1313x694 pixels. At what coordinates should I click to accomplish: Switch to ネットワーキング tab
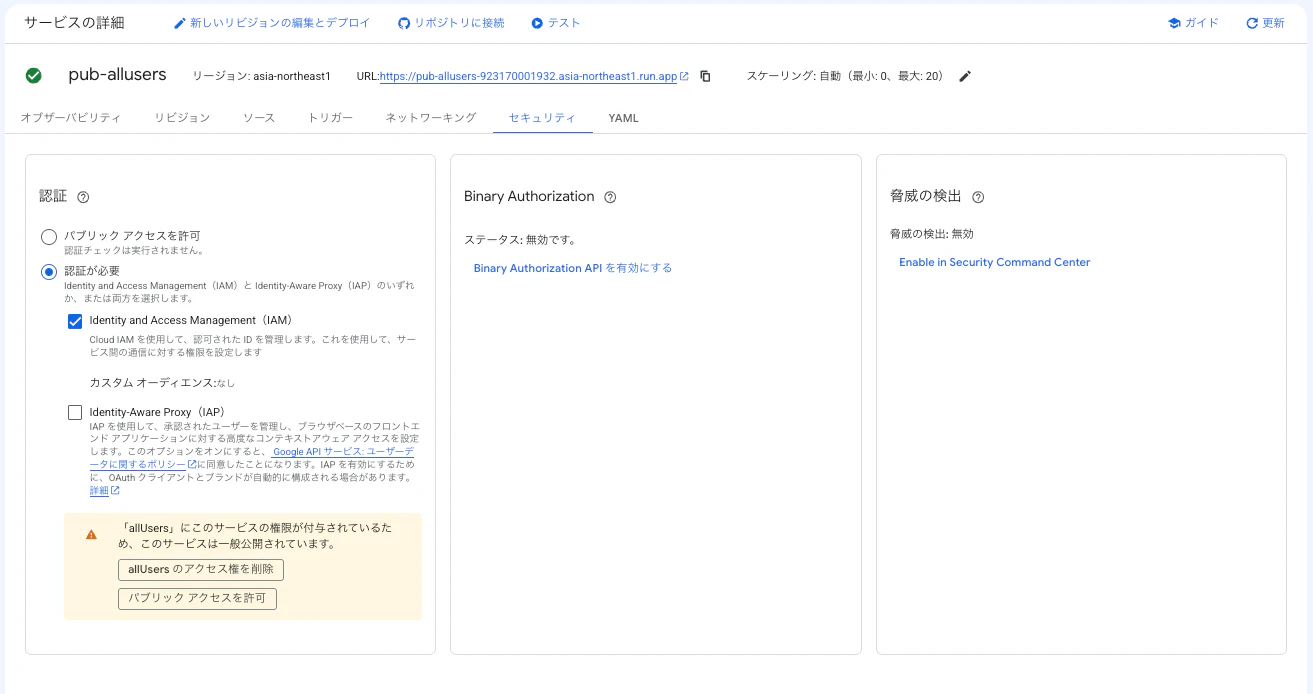(x=431, y=118)
